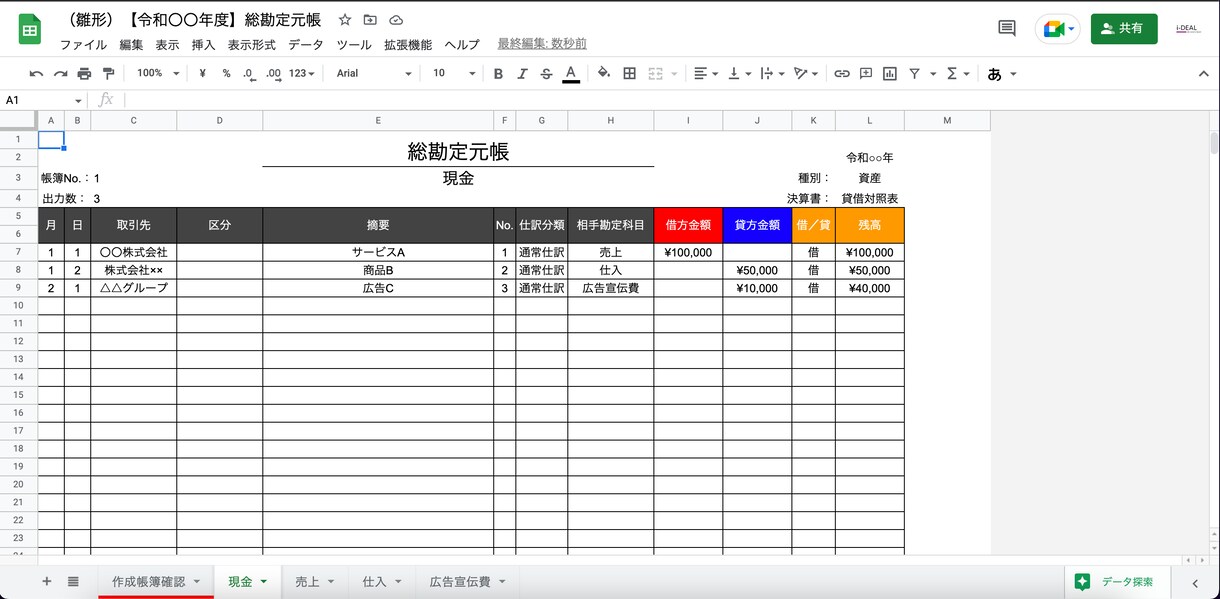Open the all sheets list
This screenshot has height=599, width=1220.
[73, 581]
